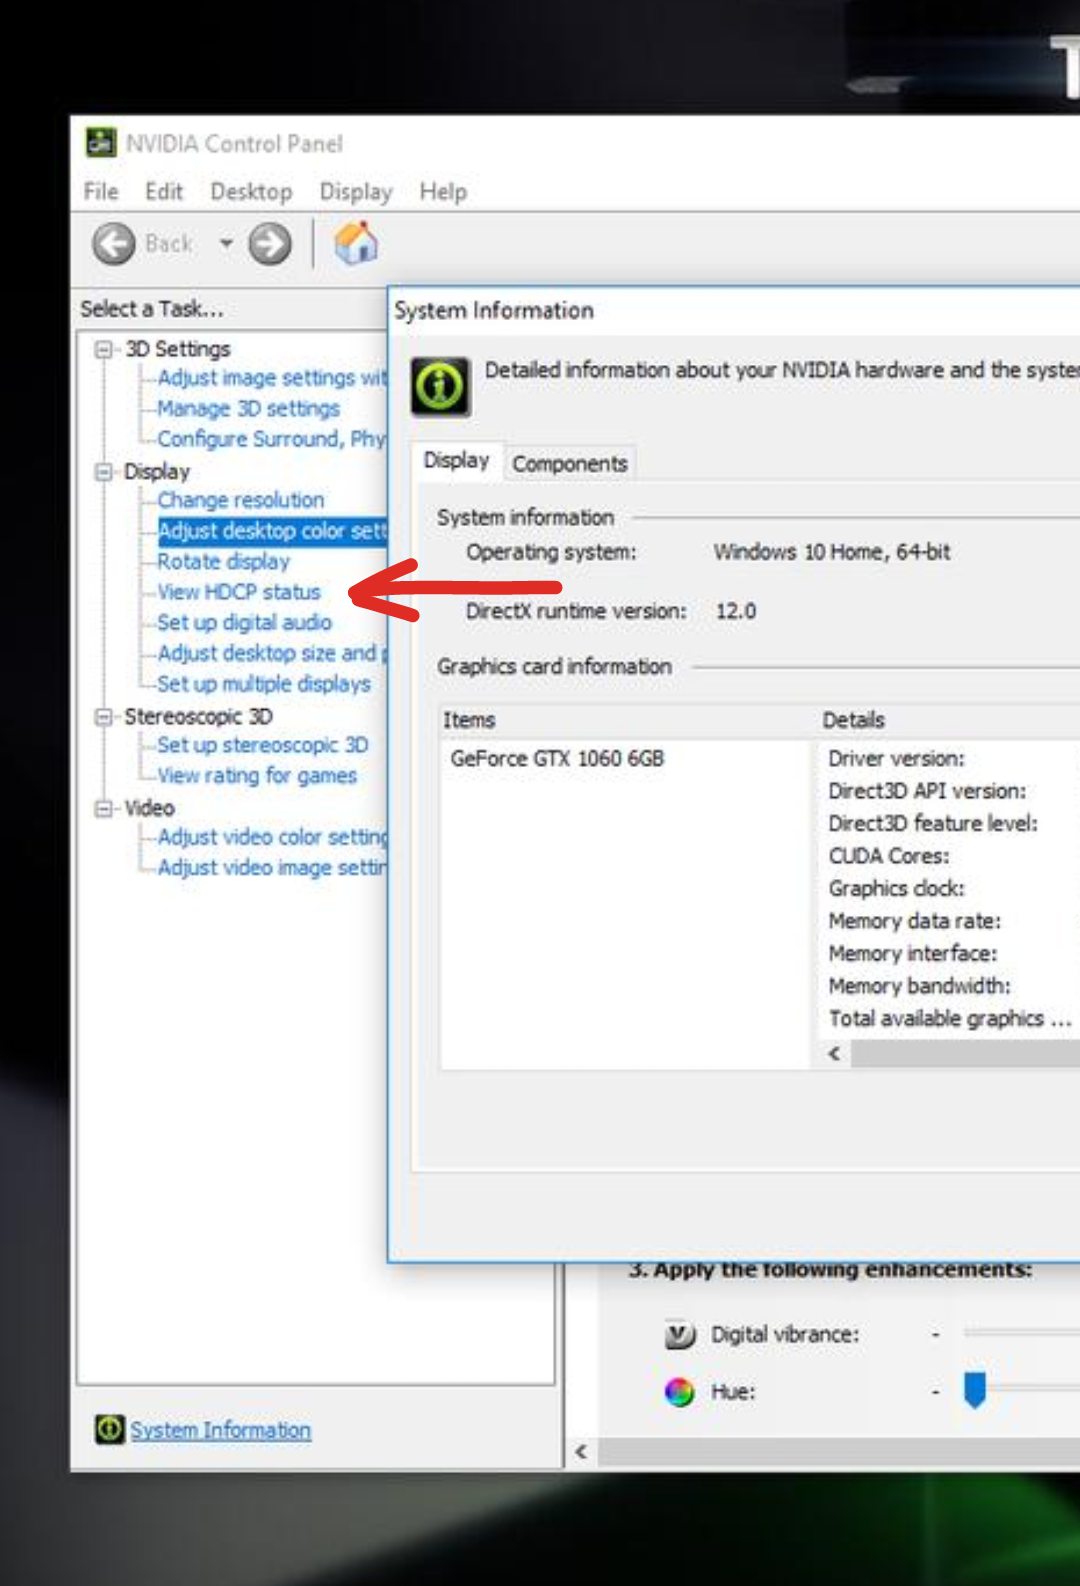Screen dimensions: 1080x1586
Task: Click the Stereoscopic 3D category label
Action: click(198, 717)
